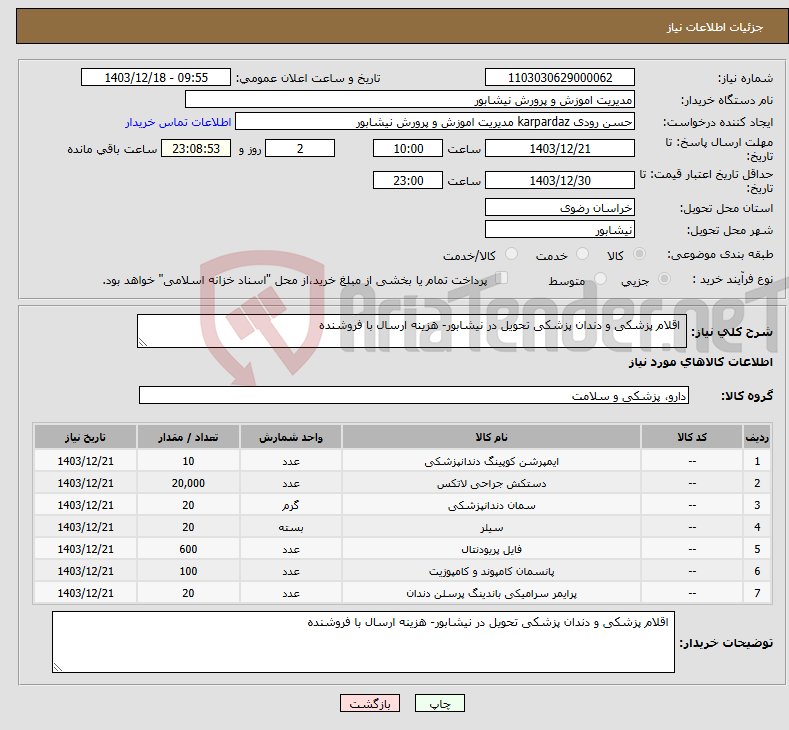This screenshot has height=730, width=789.
Task: Click the جزئیات اطلاعات نیاز page header
Action: coord(715,27)
